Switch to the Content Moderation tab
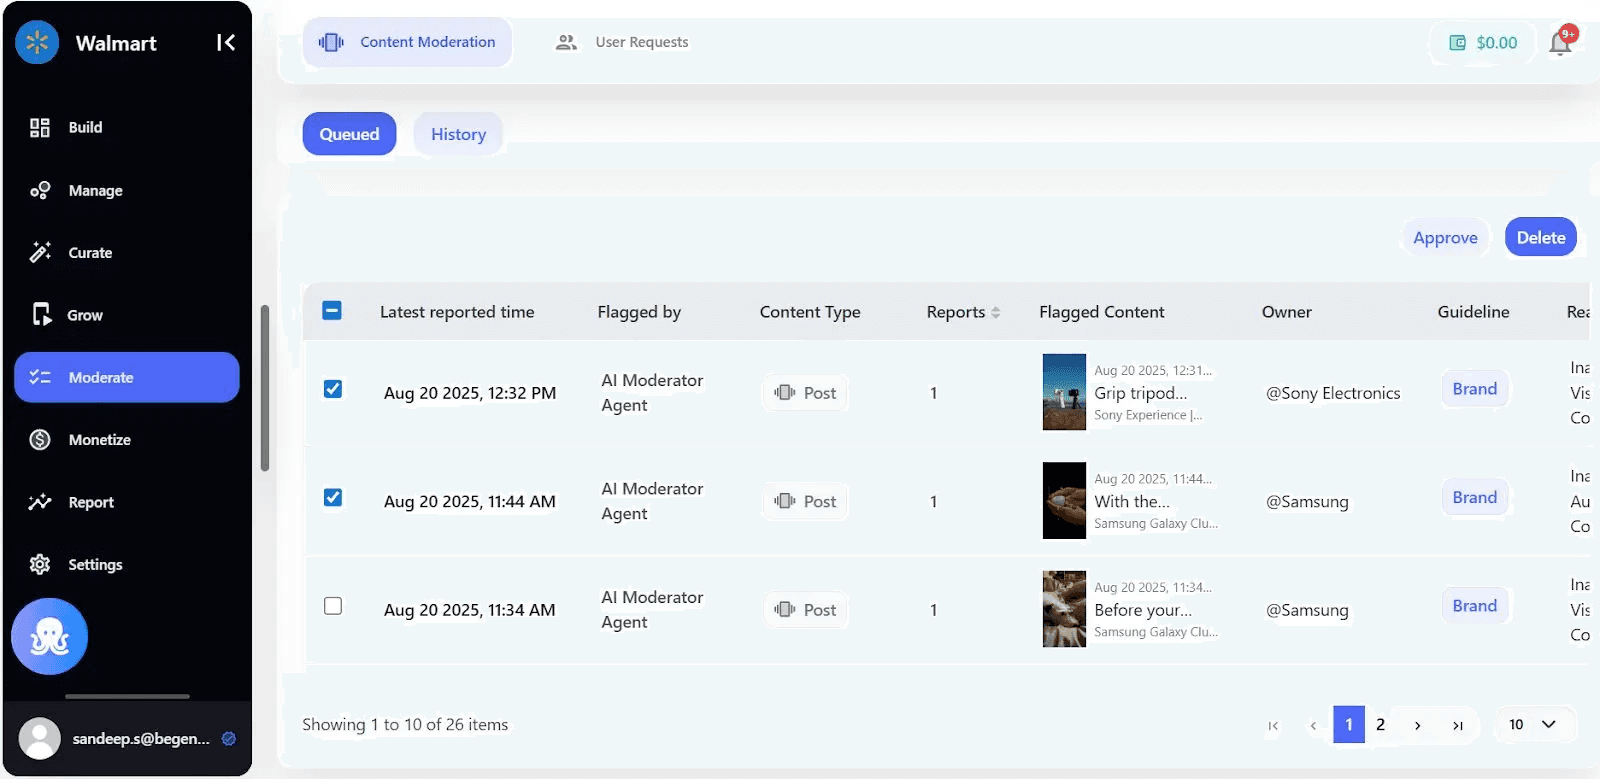Viewport: 1600px width, 779px height. (407, 42)
